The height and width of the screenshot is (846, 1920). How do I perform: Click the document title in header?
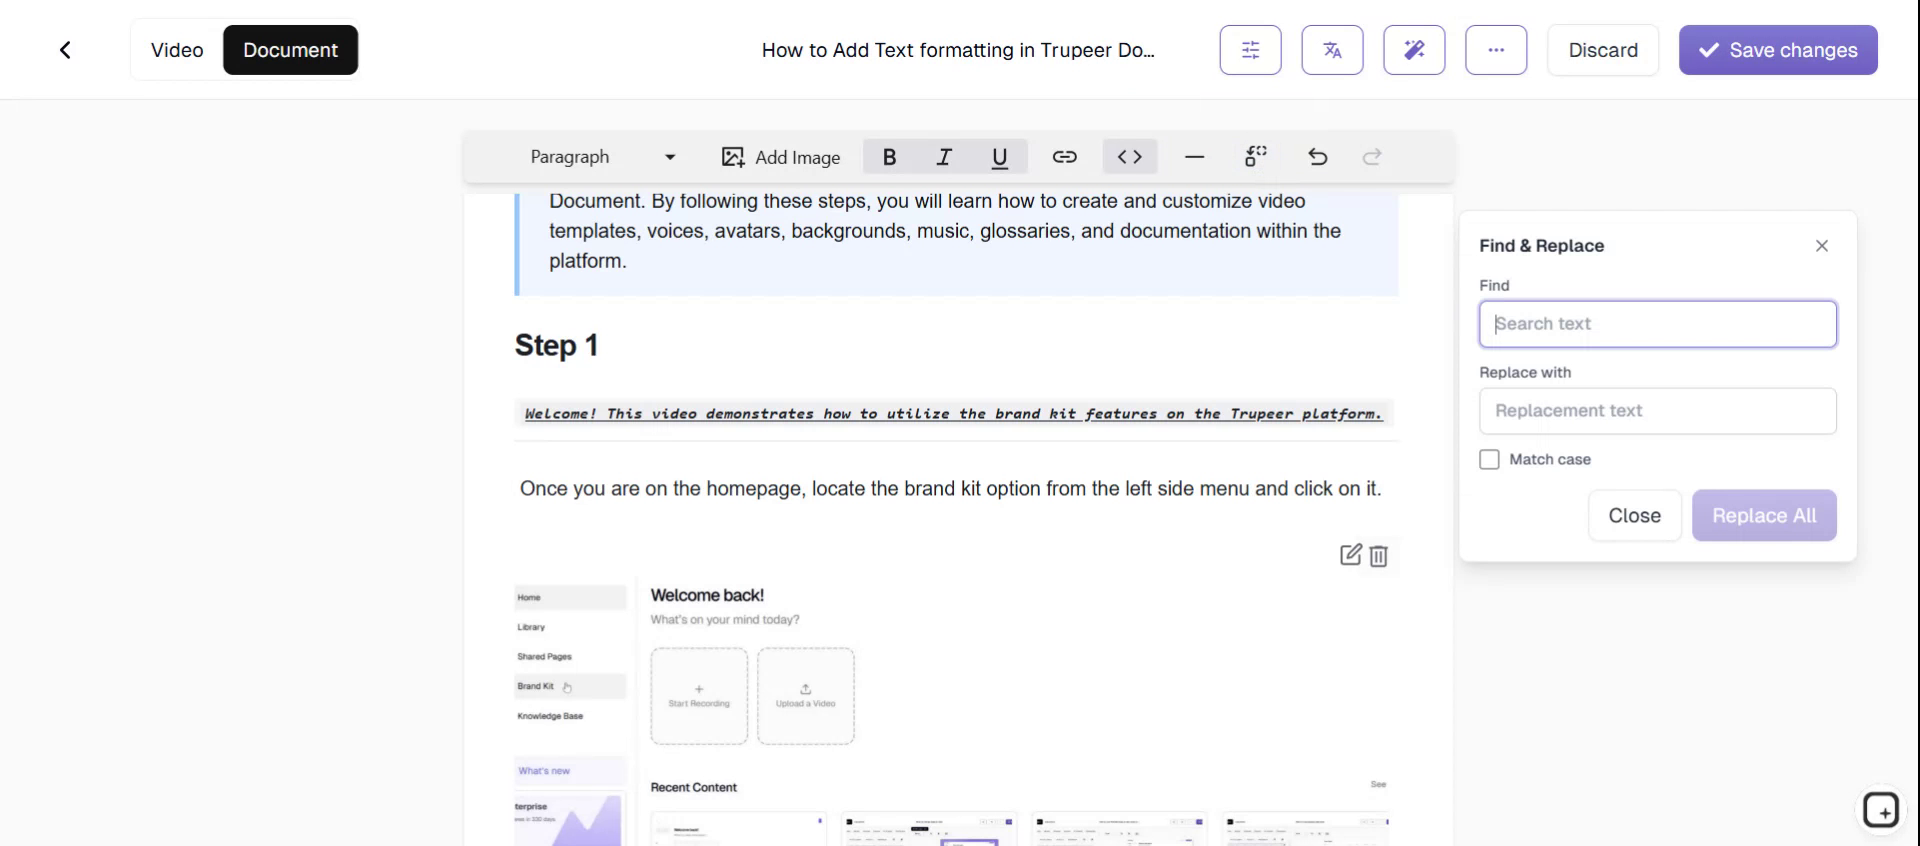[958, 50]
